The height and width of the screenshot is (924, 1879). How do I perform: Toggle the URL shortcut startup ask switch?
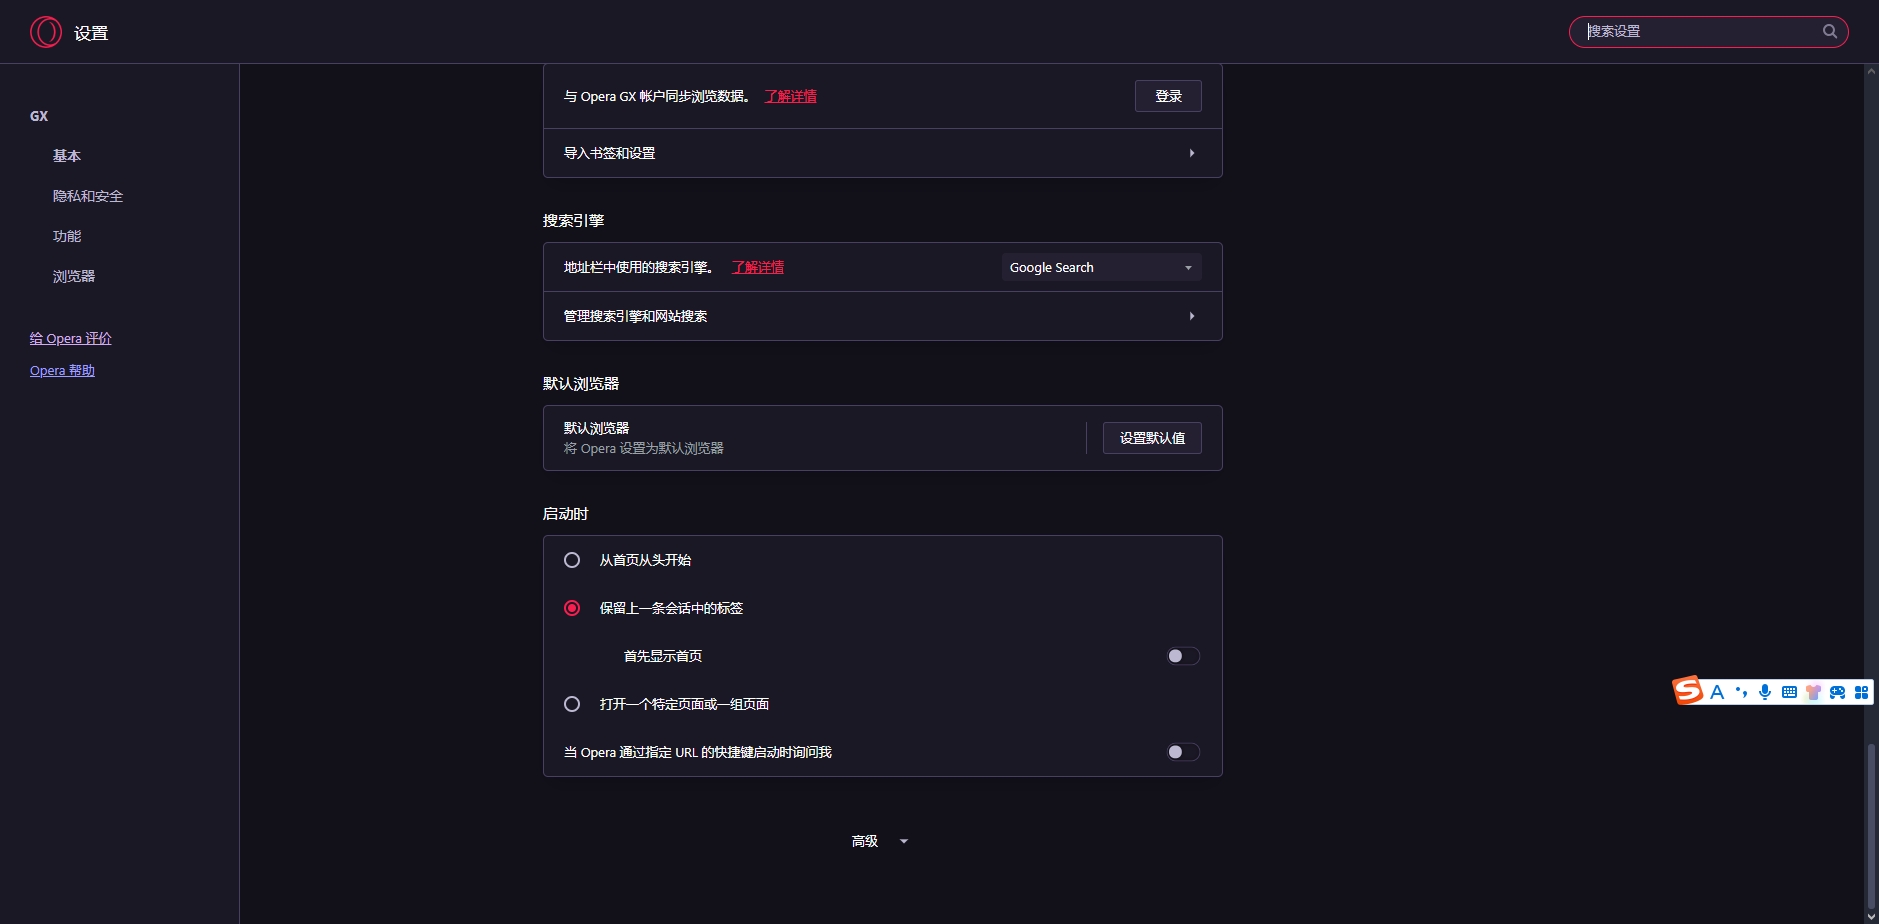pyautogui.click(x=1183, y=752)
